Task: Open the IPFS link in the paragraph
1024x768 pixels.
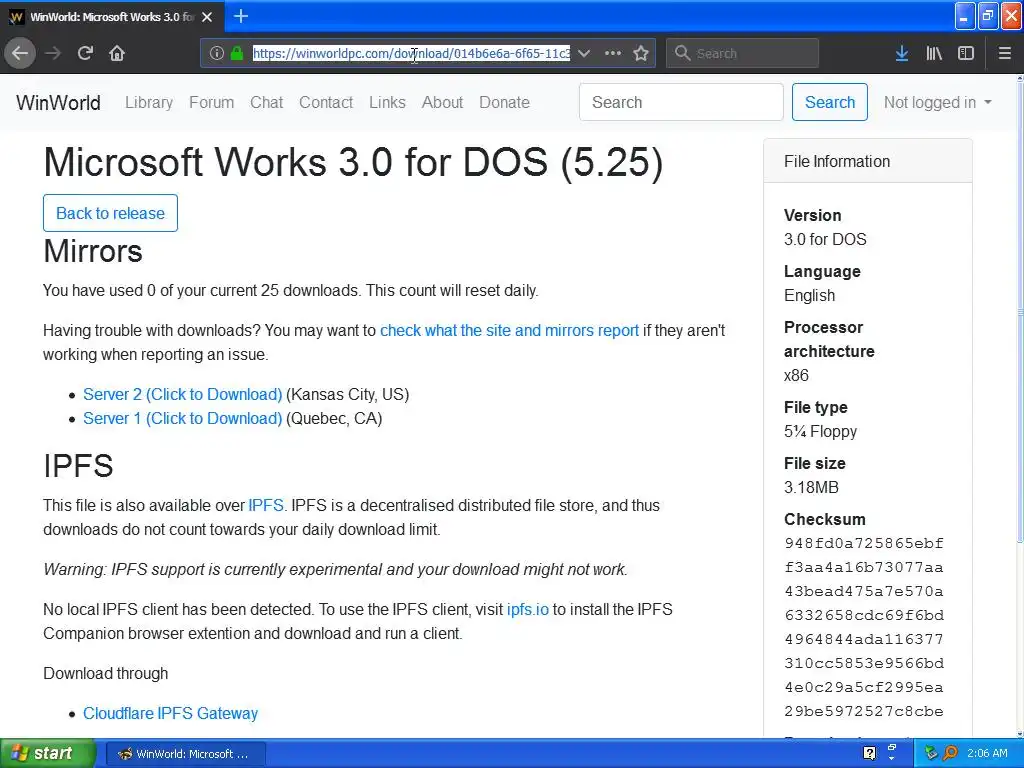Action: tap(266, 505)
